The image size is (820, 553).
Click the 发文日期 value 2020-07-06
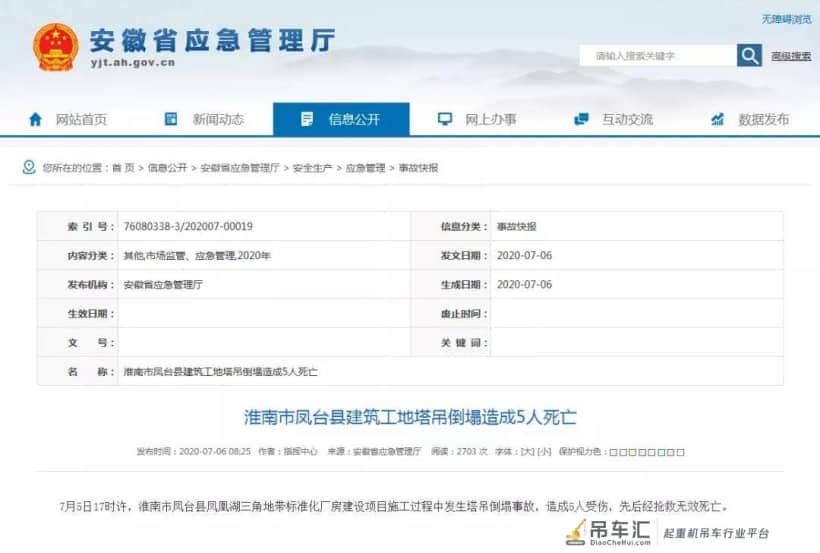[524, 255]
